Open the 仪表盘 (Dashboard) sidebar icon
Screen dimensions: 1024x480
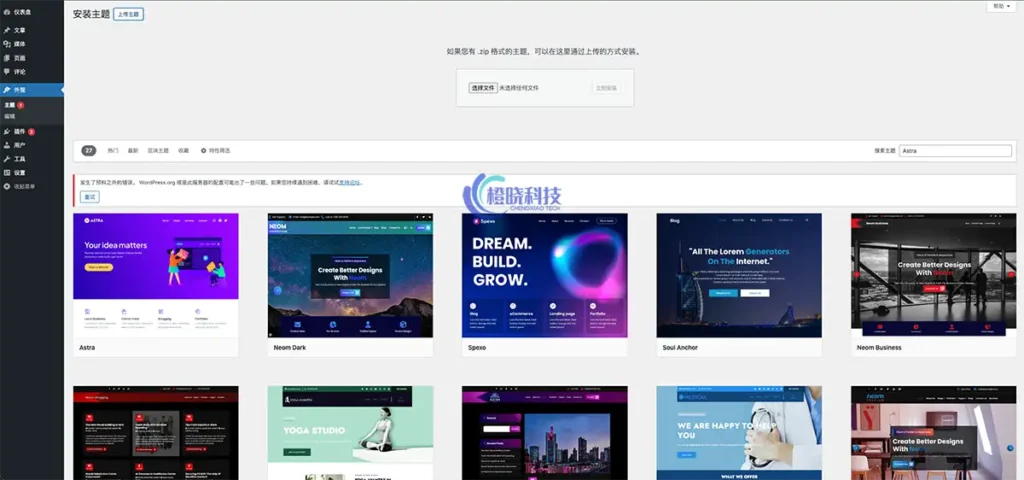[7, 13]
